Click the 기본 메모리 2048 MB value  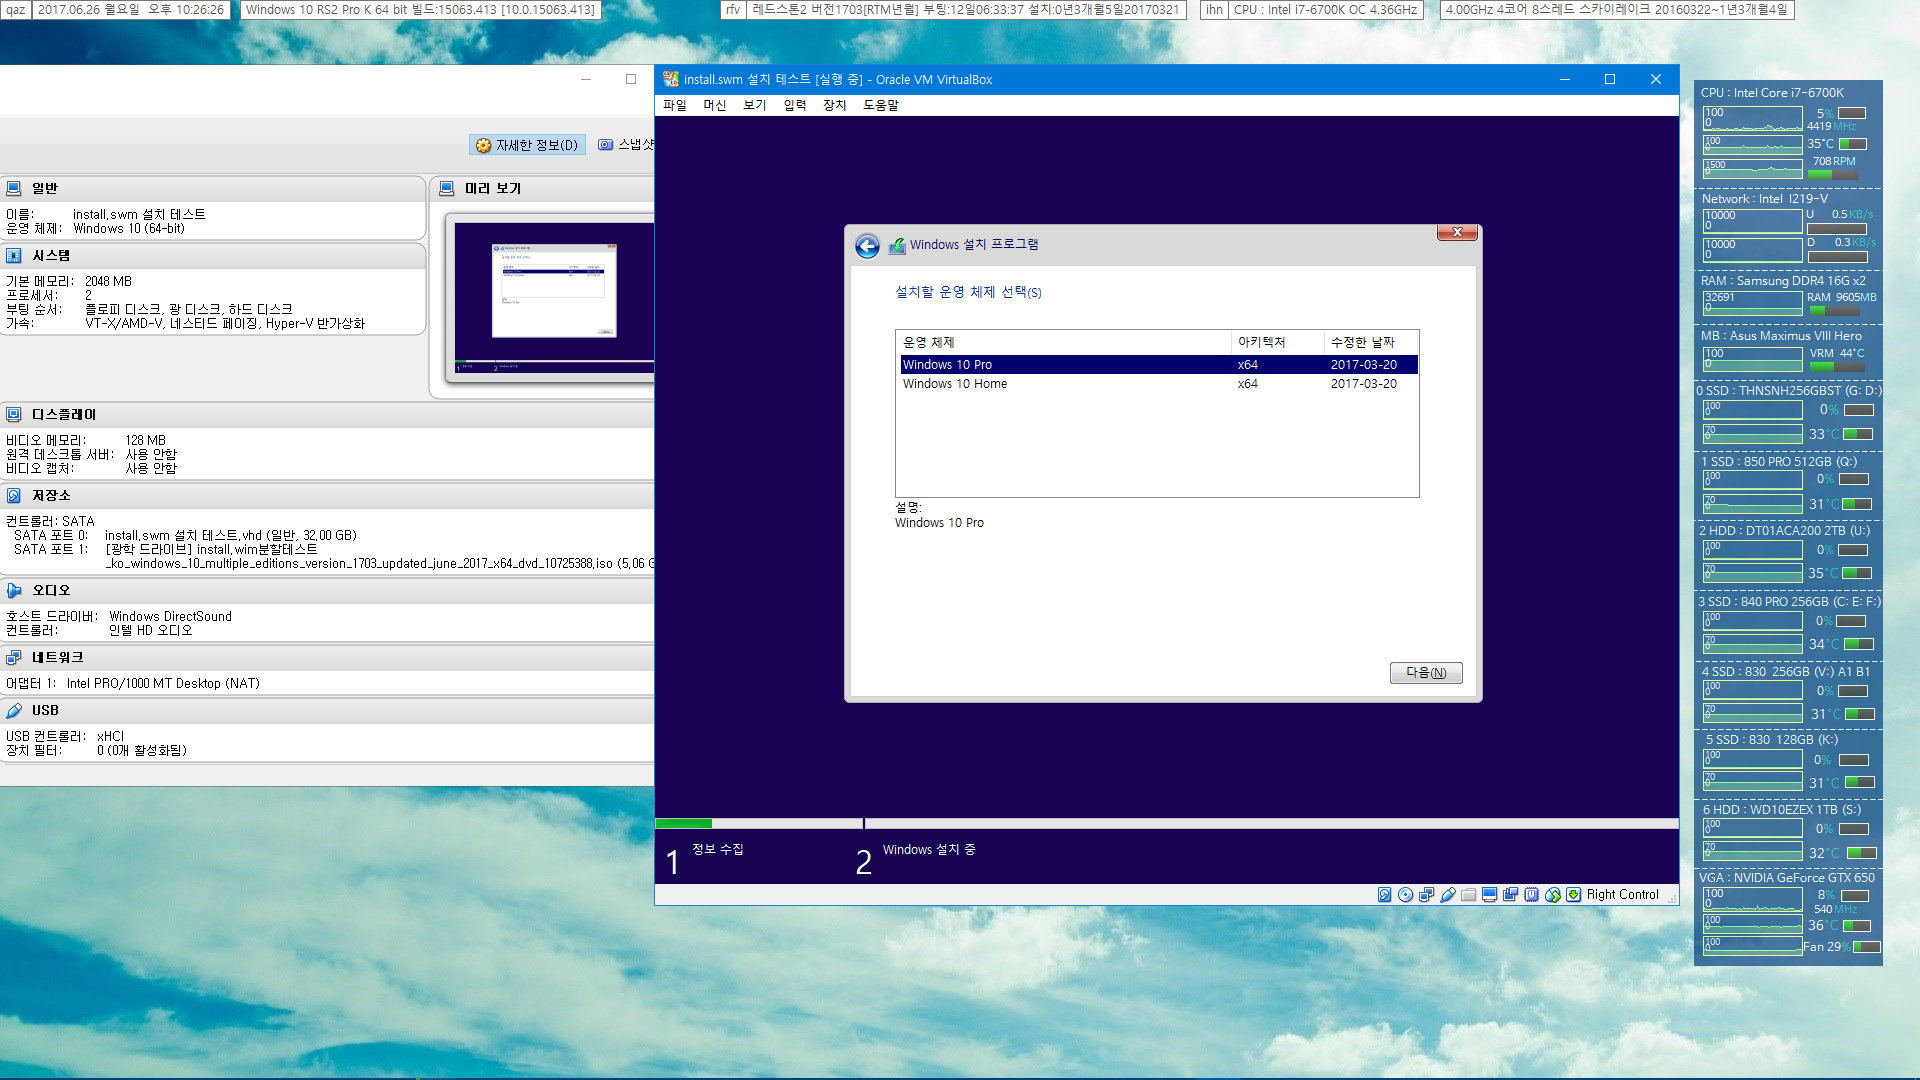(108, 282)
